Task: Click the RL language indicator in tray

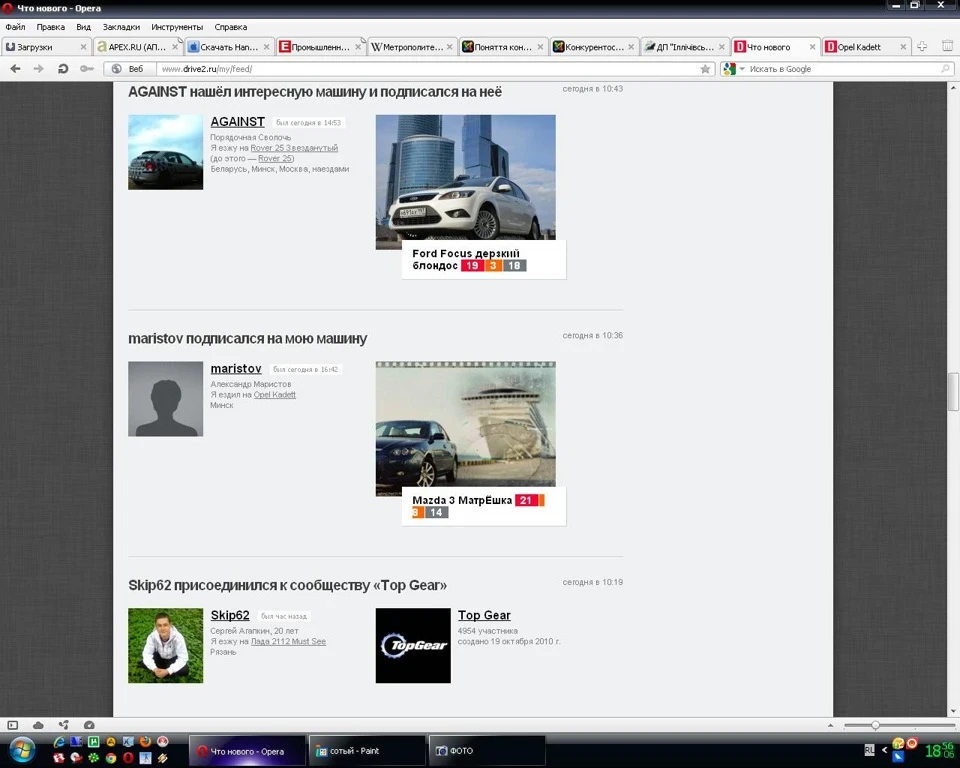Action: pyautogui.click(x=869, y=750)
